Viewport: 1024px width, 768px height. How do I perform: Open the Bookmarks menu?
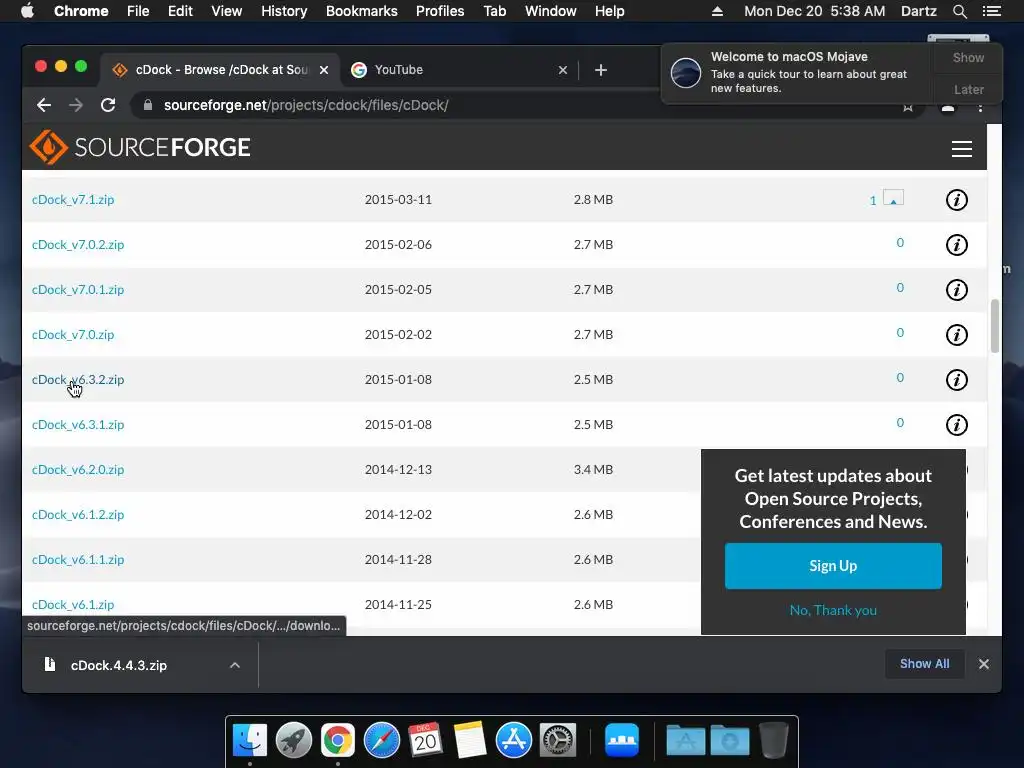pyautogui.click(x=362, y=11)
